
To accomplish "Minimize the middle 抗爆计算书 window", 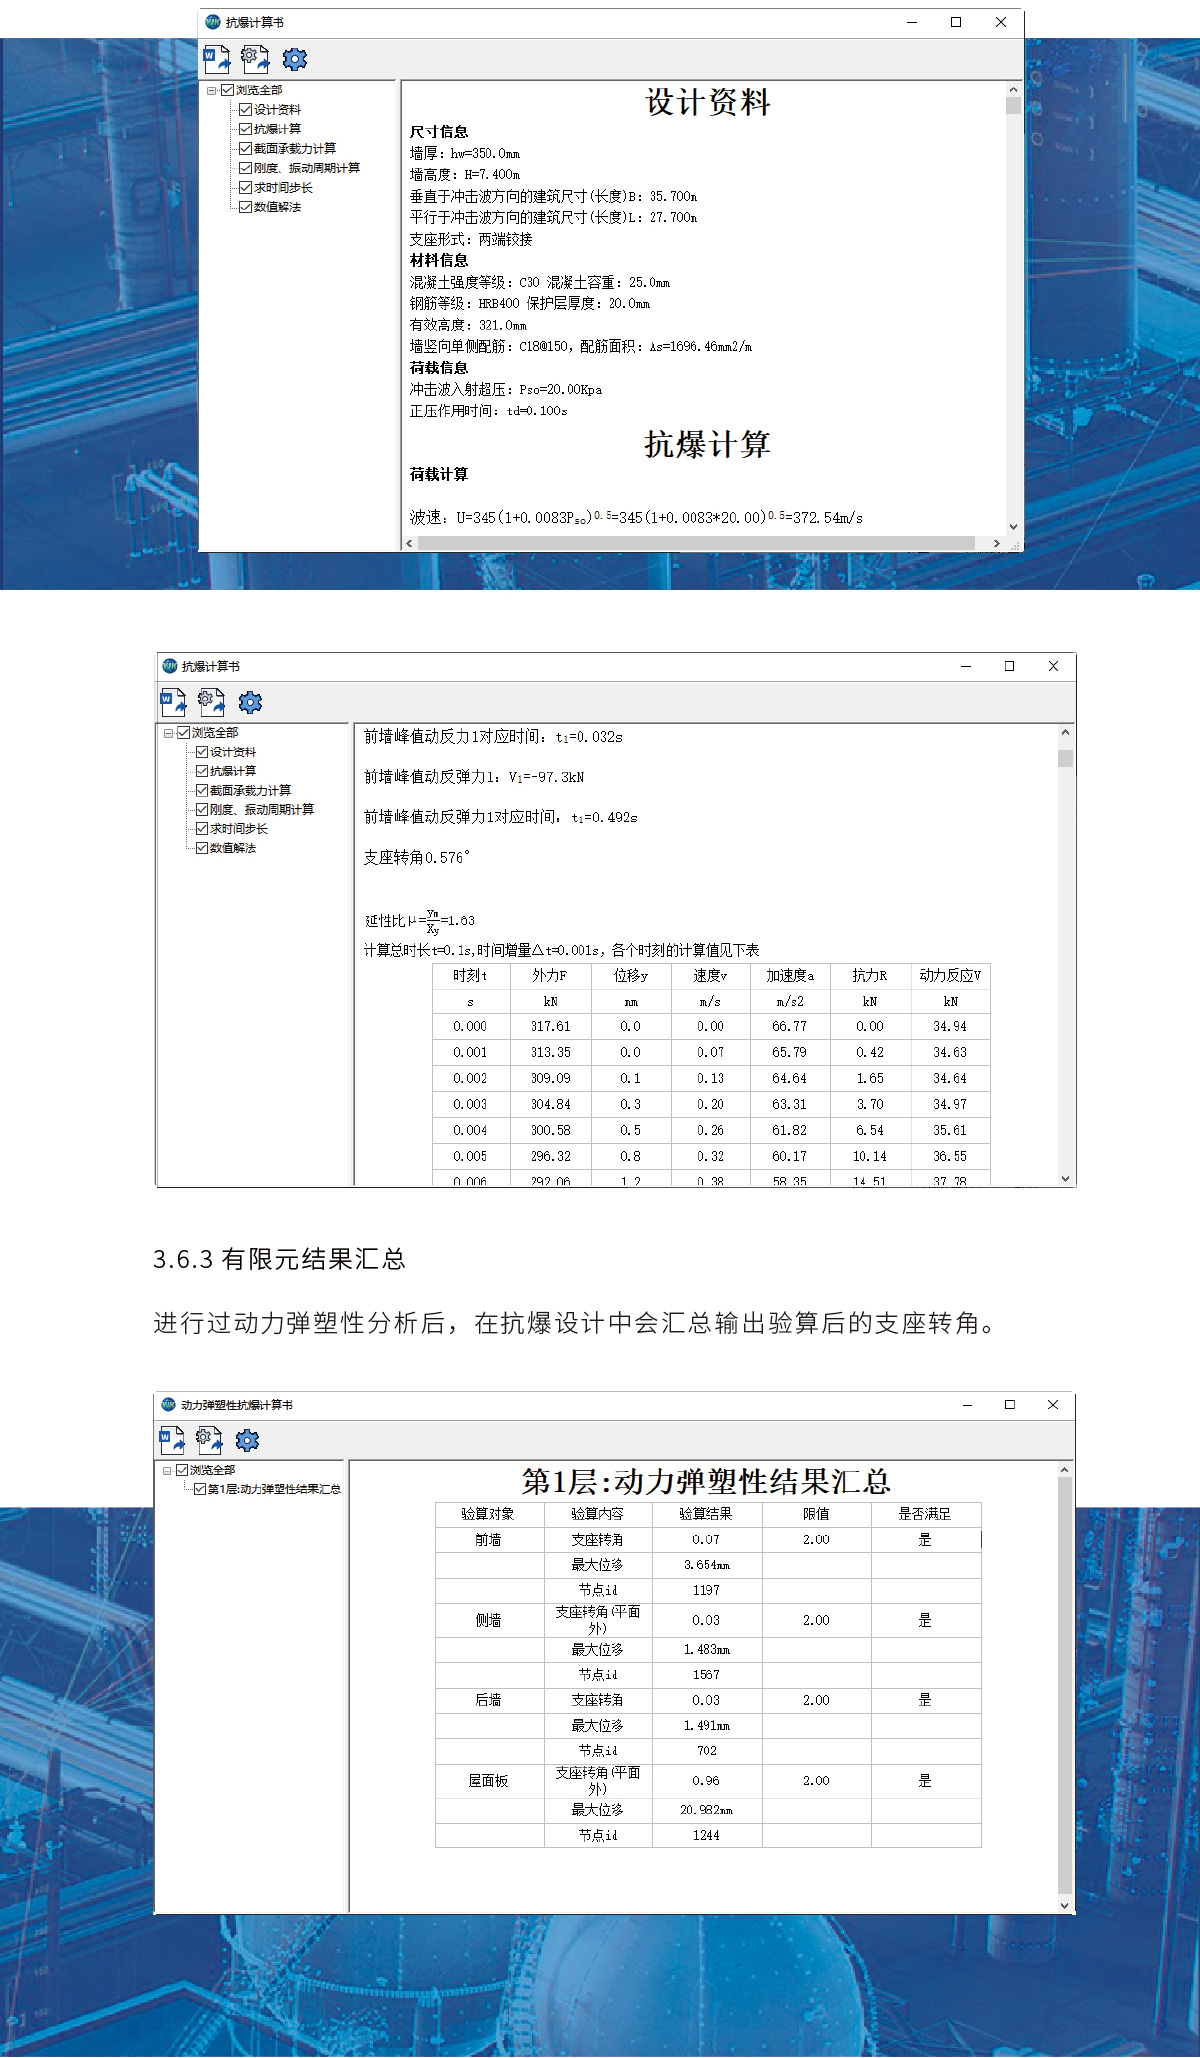I will coord(966,666).
